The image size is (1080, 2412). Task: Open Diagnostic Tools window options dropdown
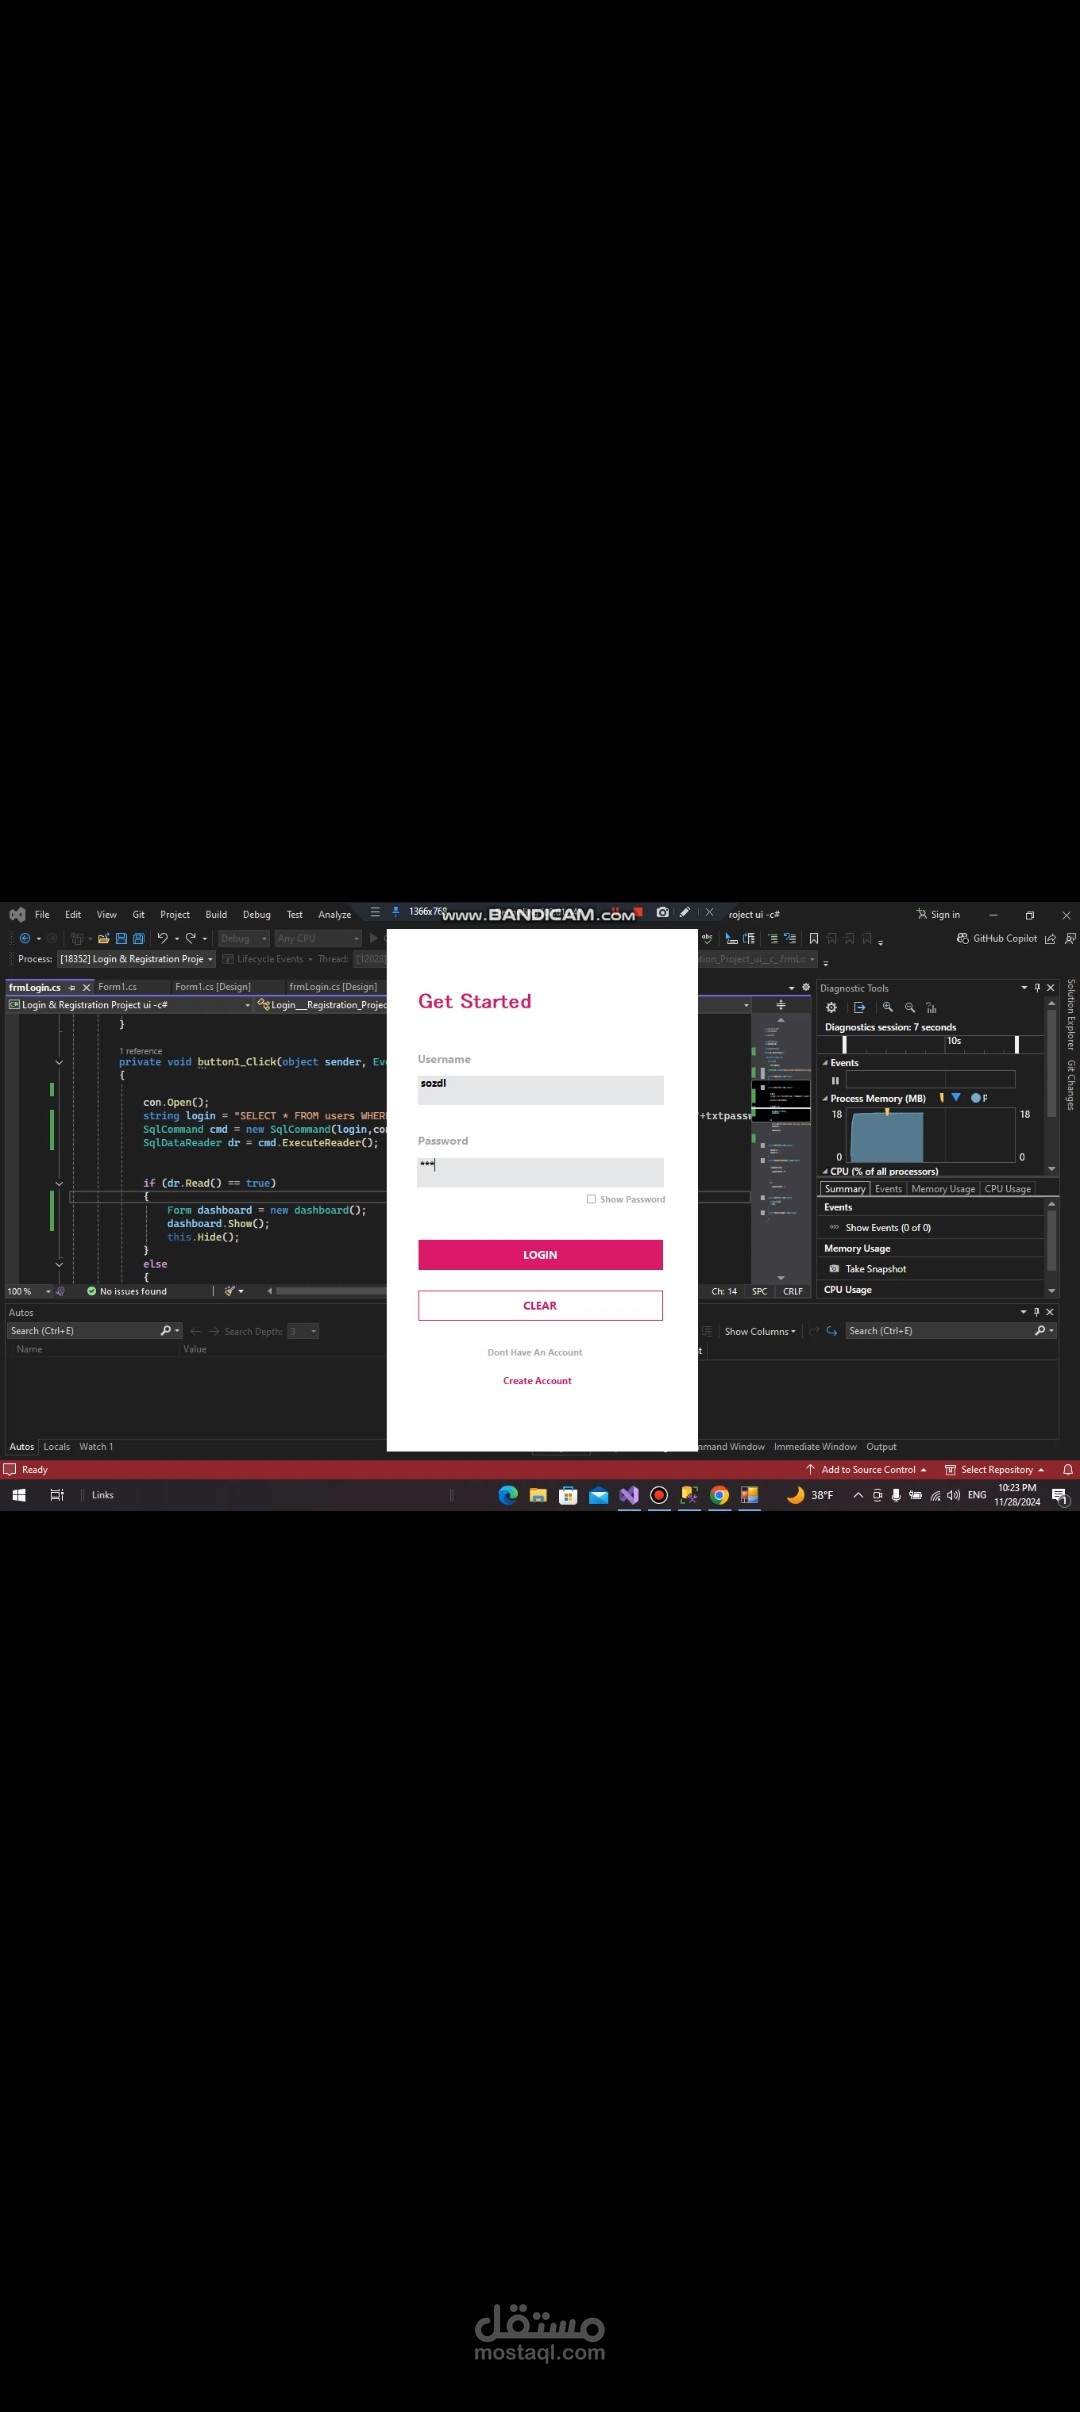tap(1024, 987)
